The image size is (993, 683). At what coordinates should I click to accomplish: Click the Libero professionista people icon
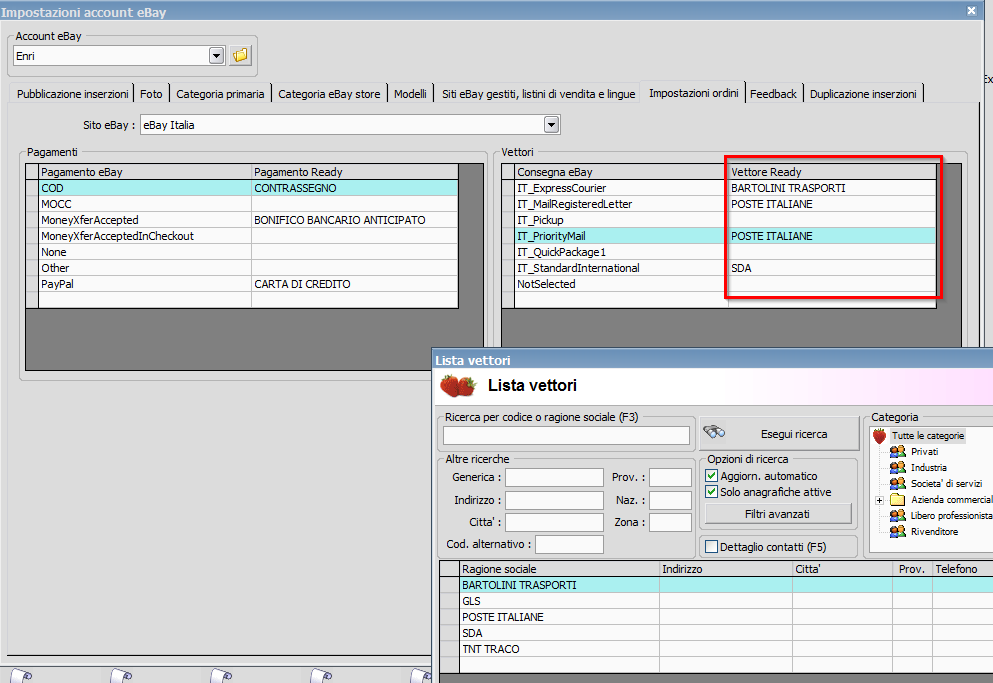[897, 516]
